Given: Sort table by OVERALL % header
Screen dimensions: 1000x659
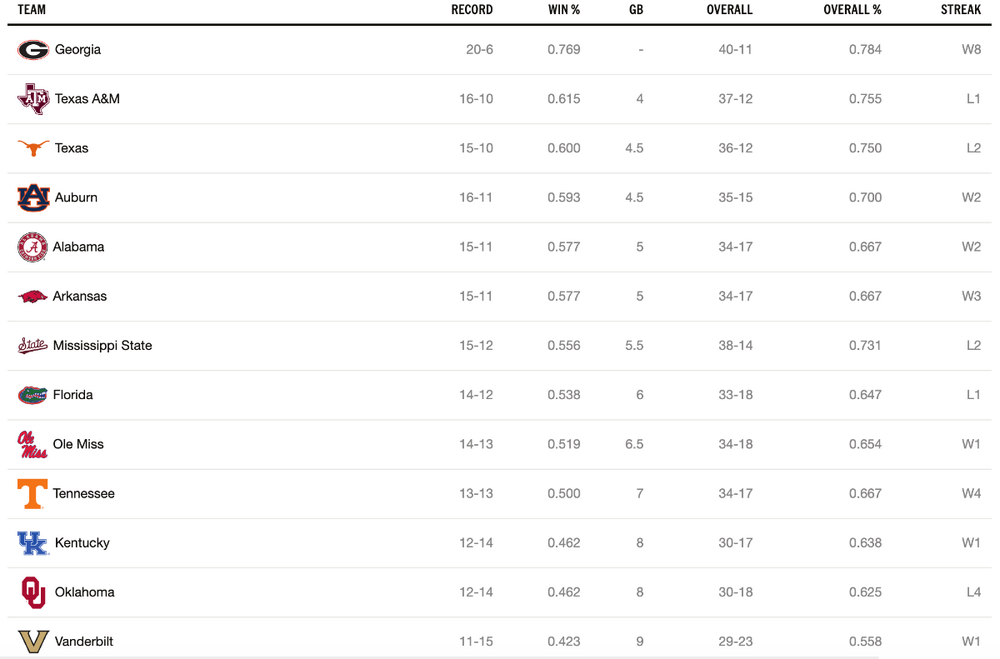Looking at the screenshot, I should tap(852, 10).
